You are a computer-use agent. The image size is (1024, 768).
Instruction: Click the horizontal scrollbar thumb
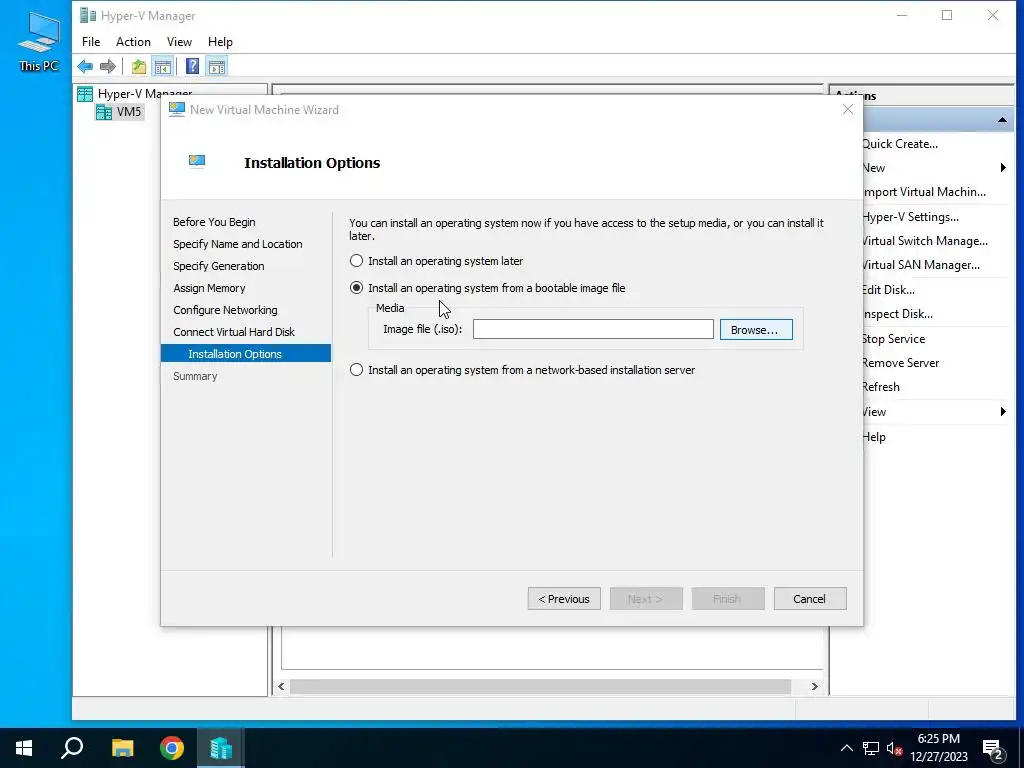[540, 686]
